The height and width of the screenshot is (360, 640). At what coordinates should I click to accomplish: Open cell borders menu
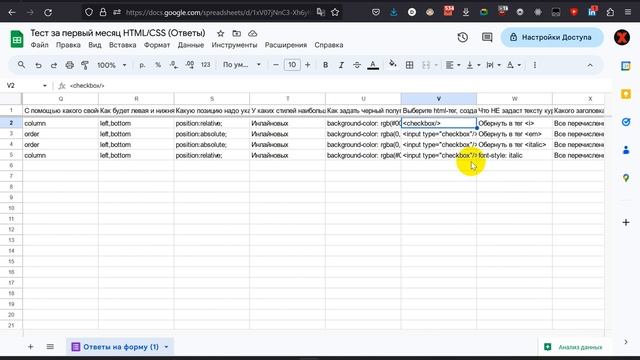tap(409, 65)
